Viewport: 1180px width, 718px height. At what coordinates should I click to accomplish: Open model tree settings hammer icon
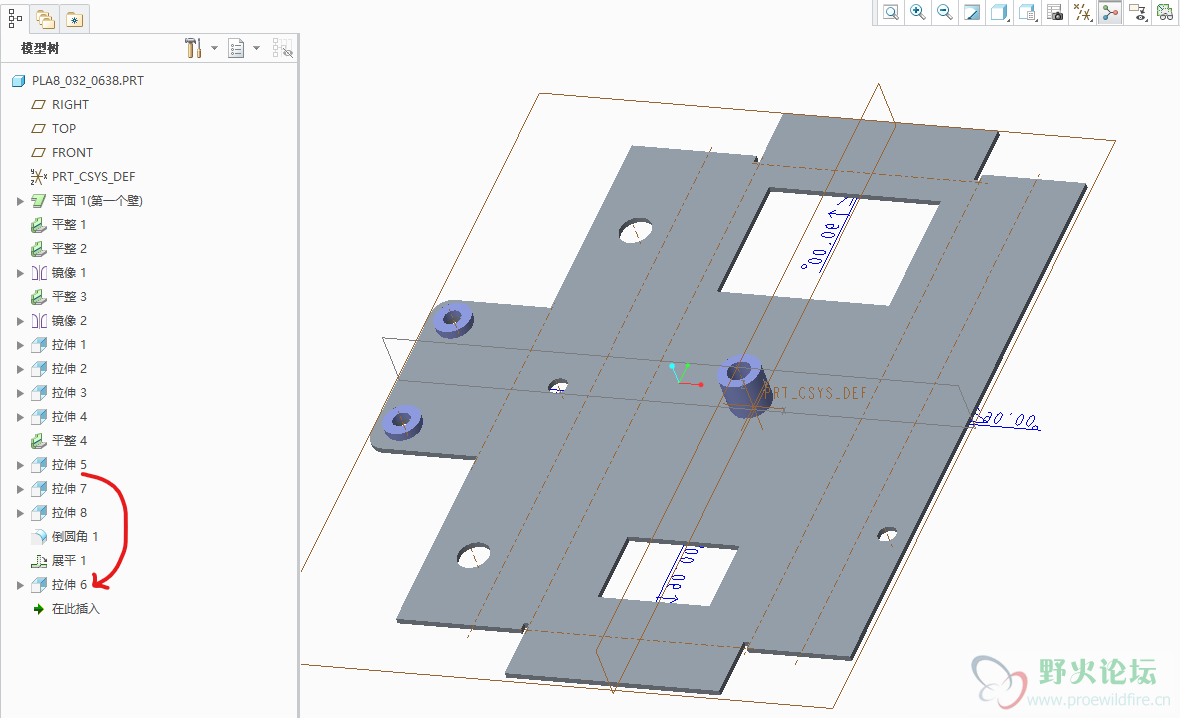click(193, 48)
